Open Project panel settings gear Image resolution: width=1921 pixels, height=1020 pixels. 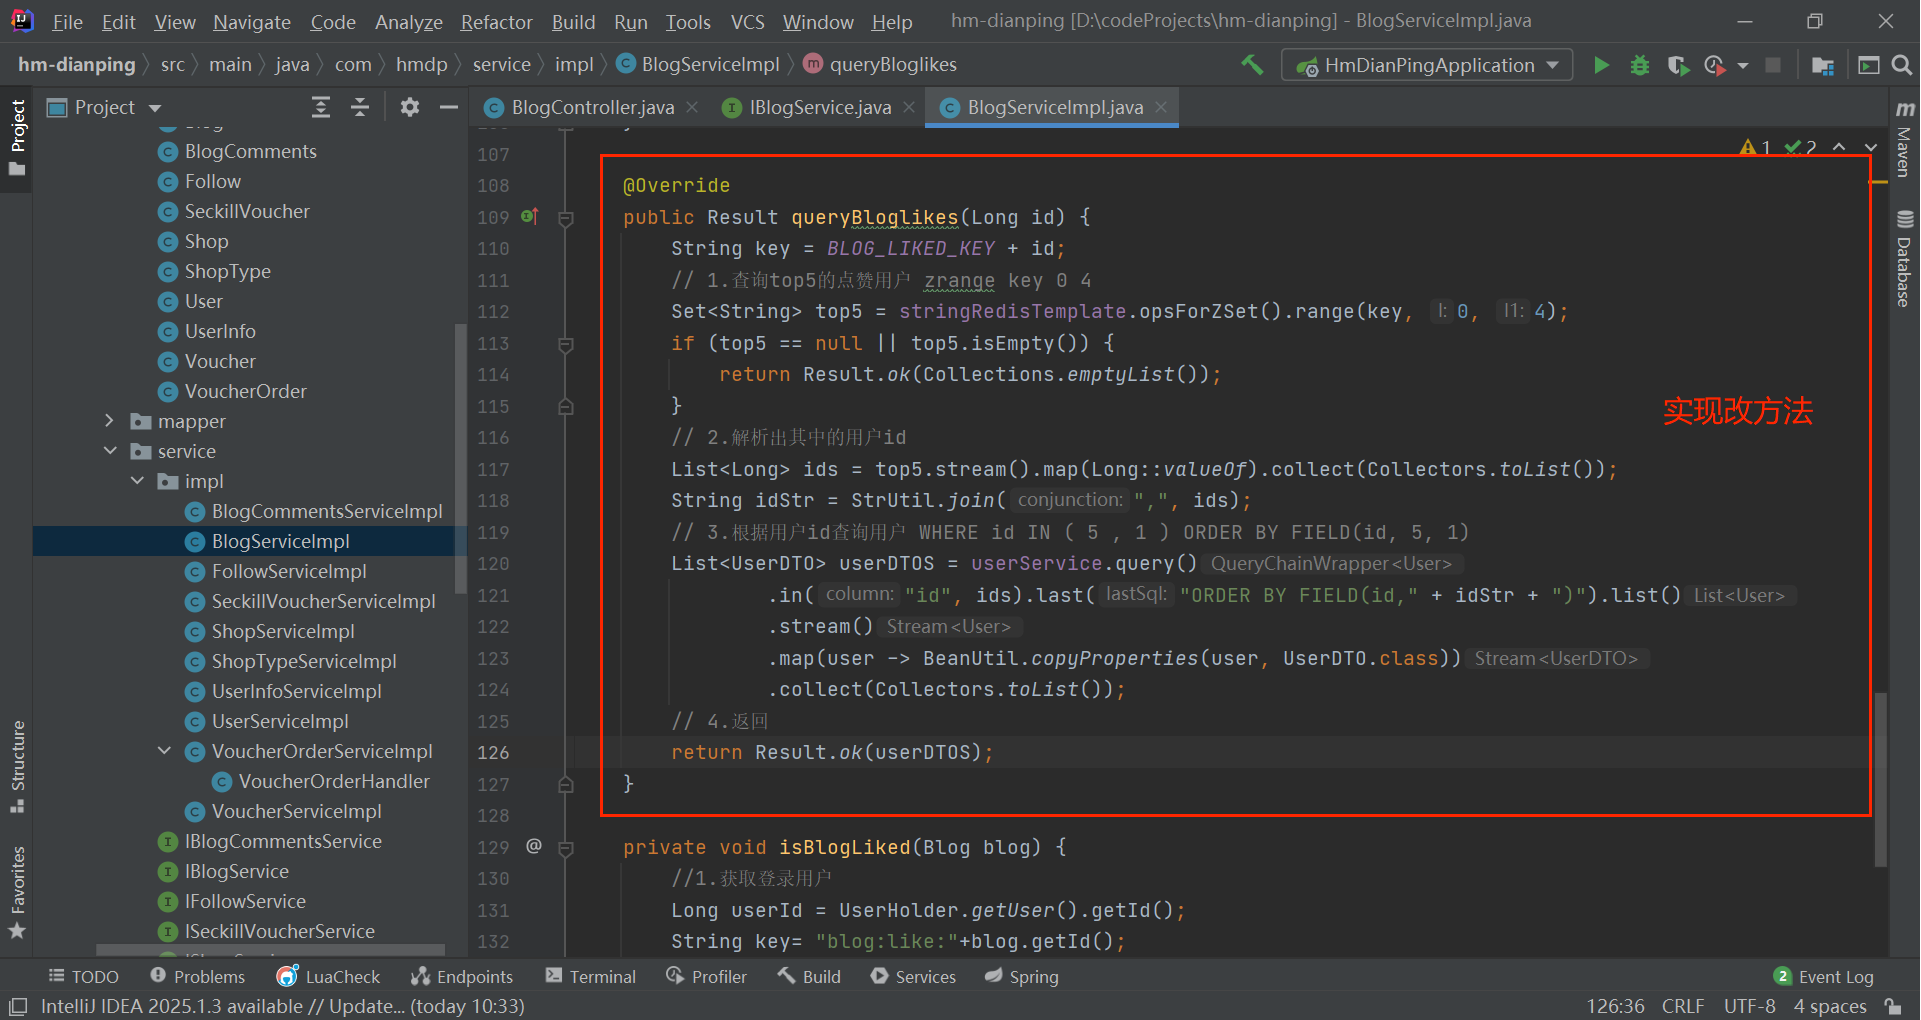coord(409,107)
